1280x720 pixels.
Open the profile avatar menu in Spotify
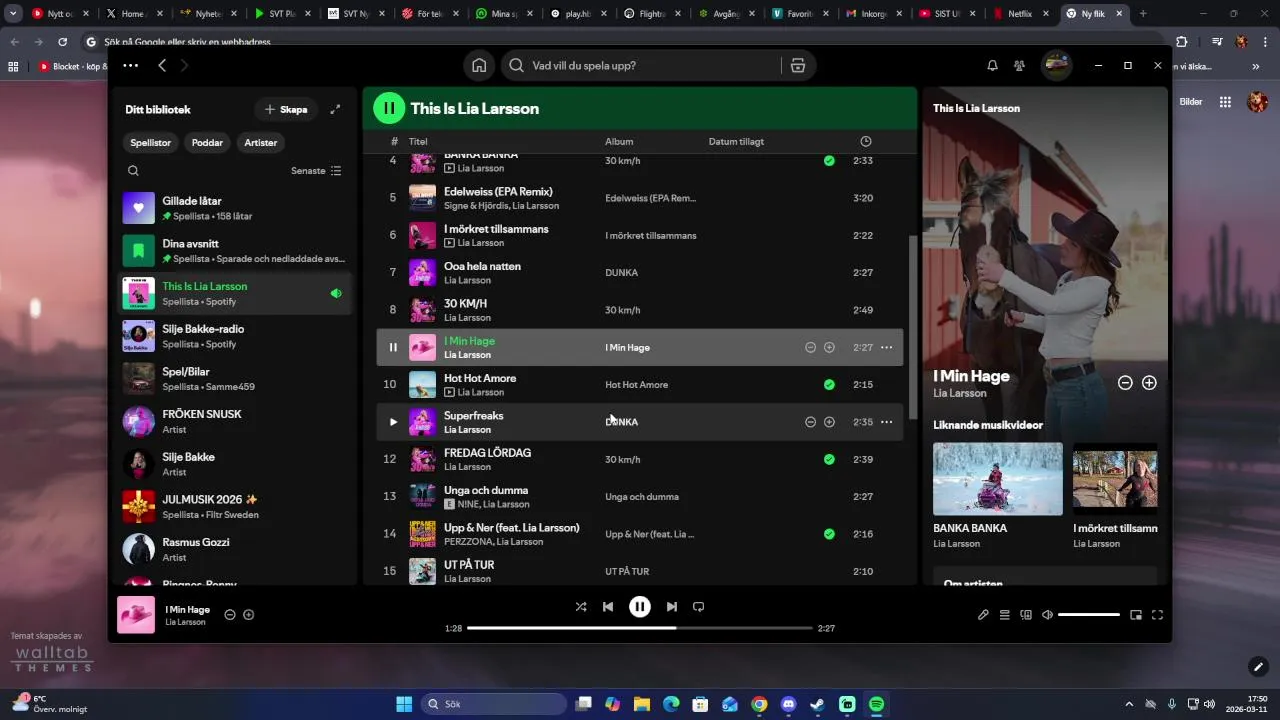pos(1056,65)
